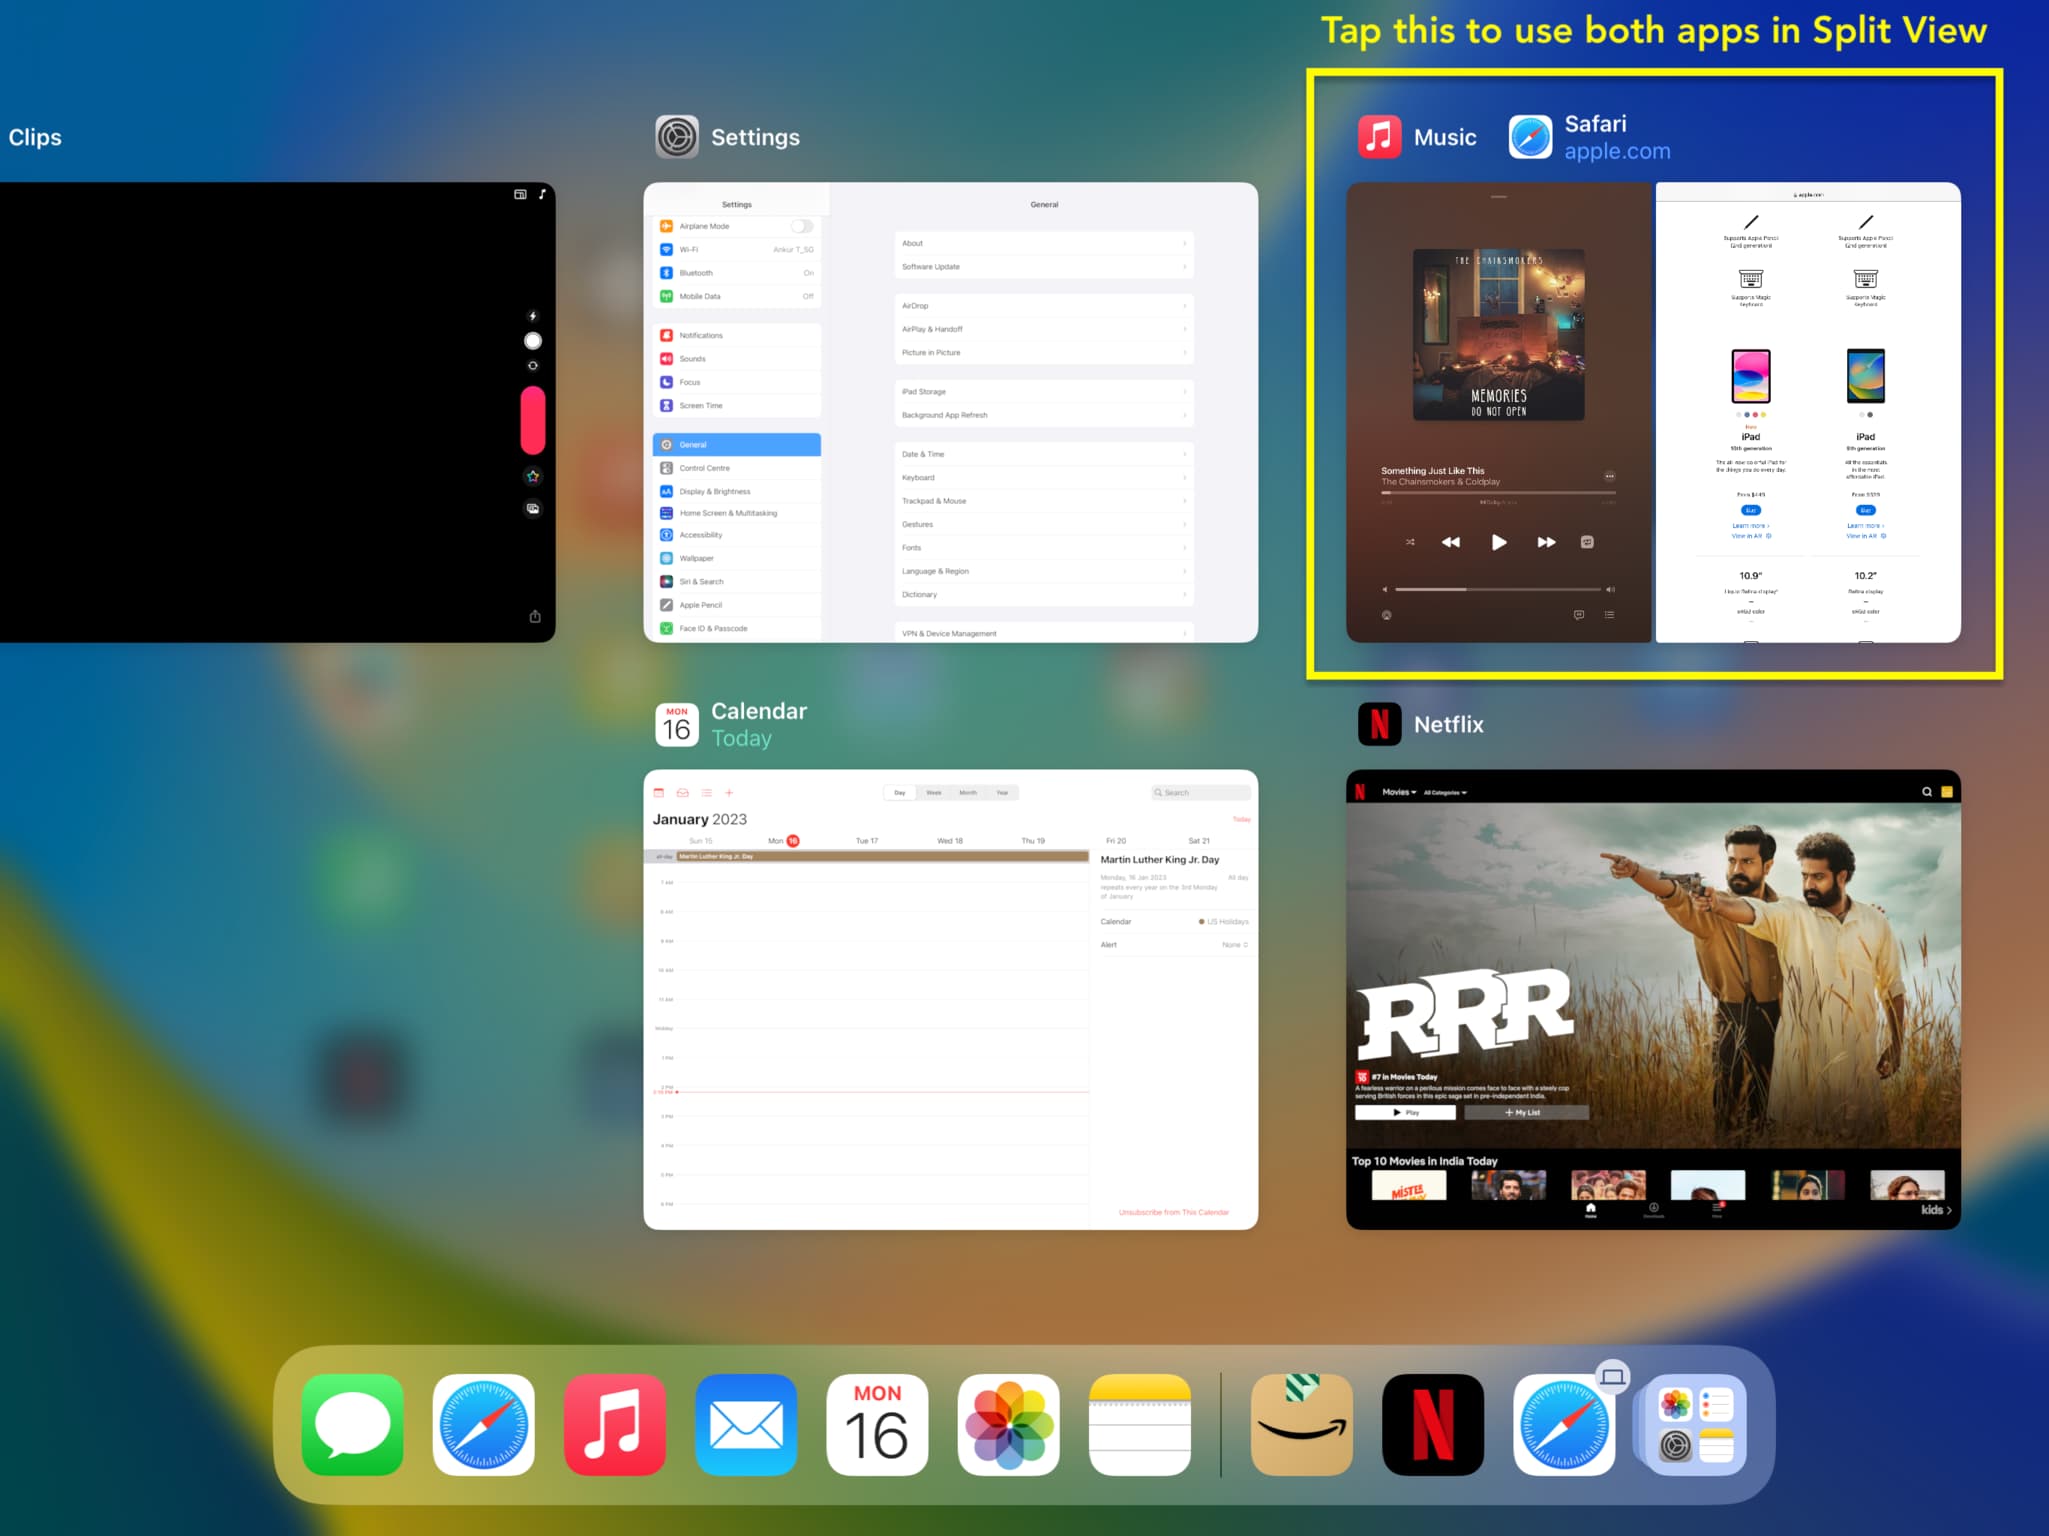Screen dimensions: 2049x1536
Task: Tap the share icon in Clips card
Action: click(x=535, y=616)
